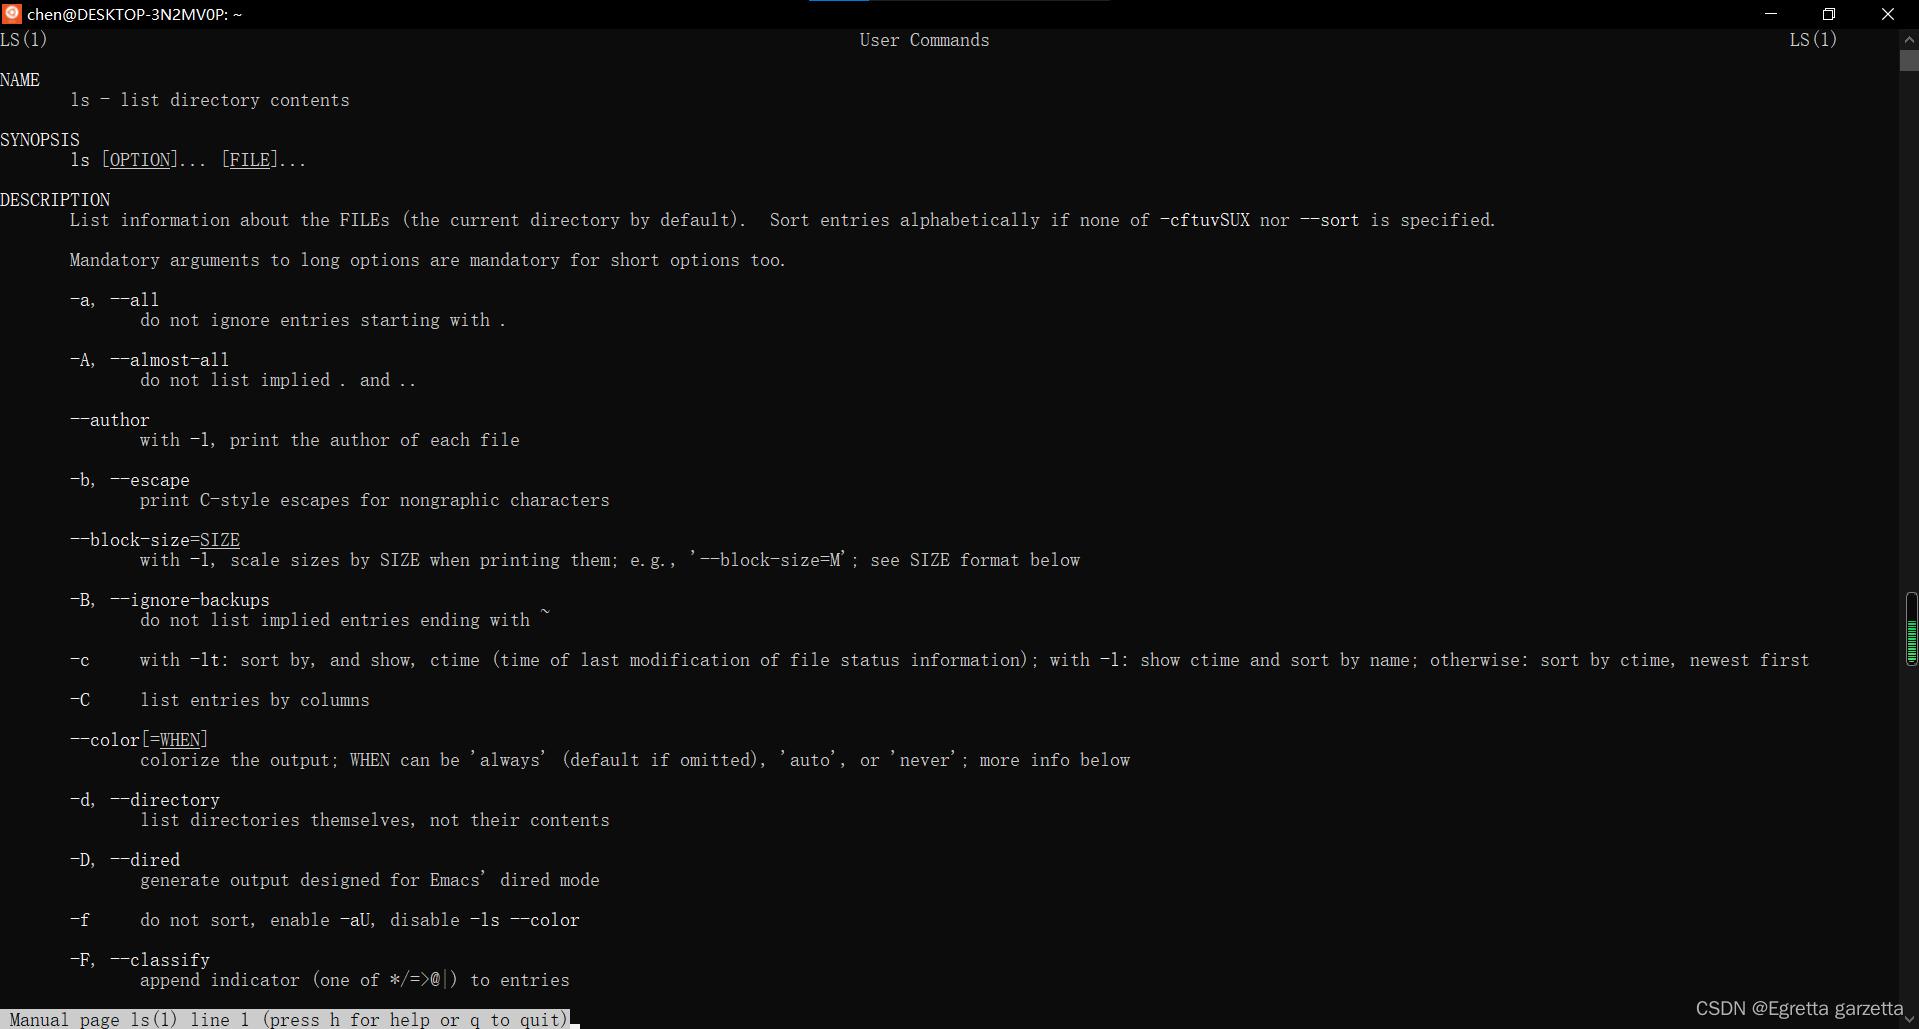The height and width of the screenshot is (1029, 1919).
Task: Click the DESCRIPTION section heading
Action: tap(55, 200)
